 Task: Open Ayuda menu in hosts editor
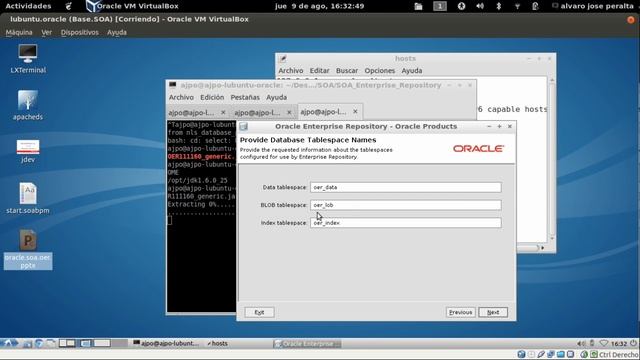tap(412, 71)
